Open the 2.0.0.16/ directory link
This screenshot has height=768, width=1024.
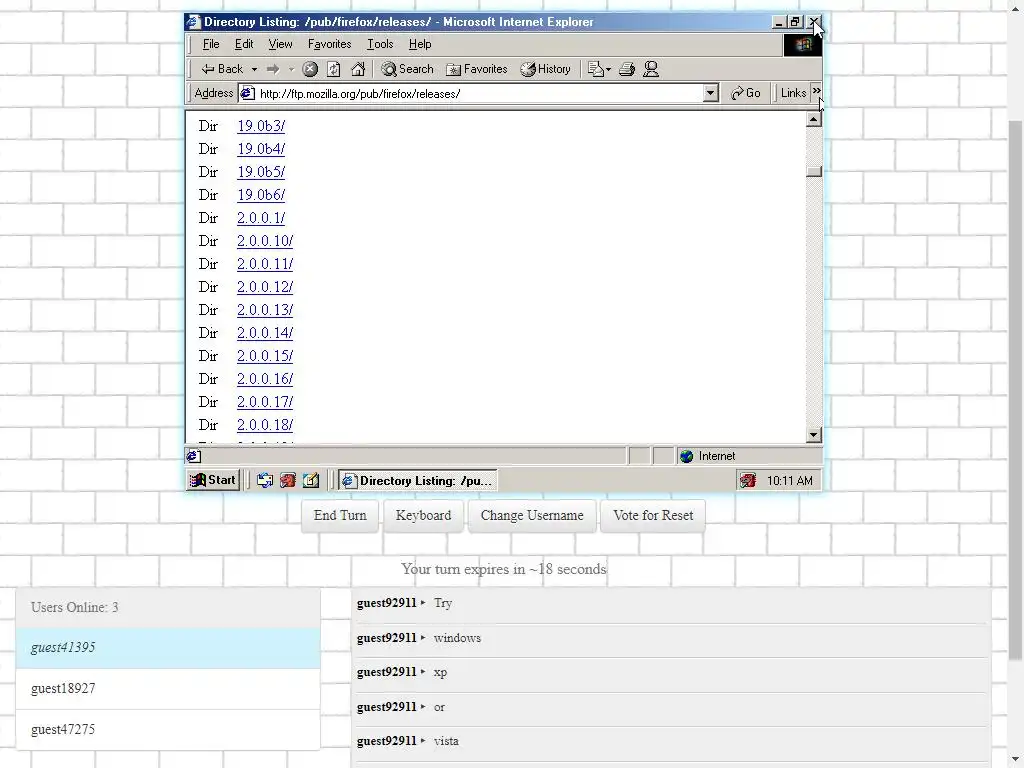point(264,379)
